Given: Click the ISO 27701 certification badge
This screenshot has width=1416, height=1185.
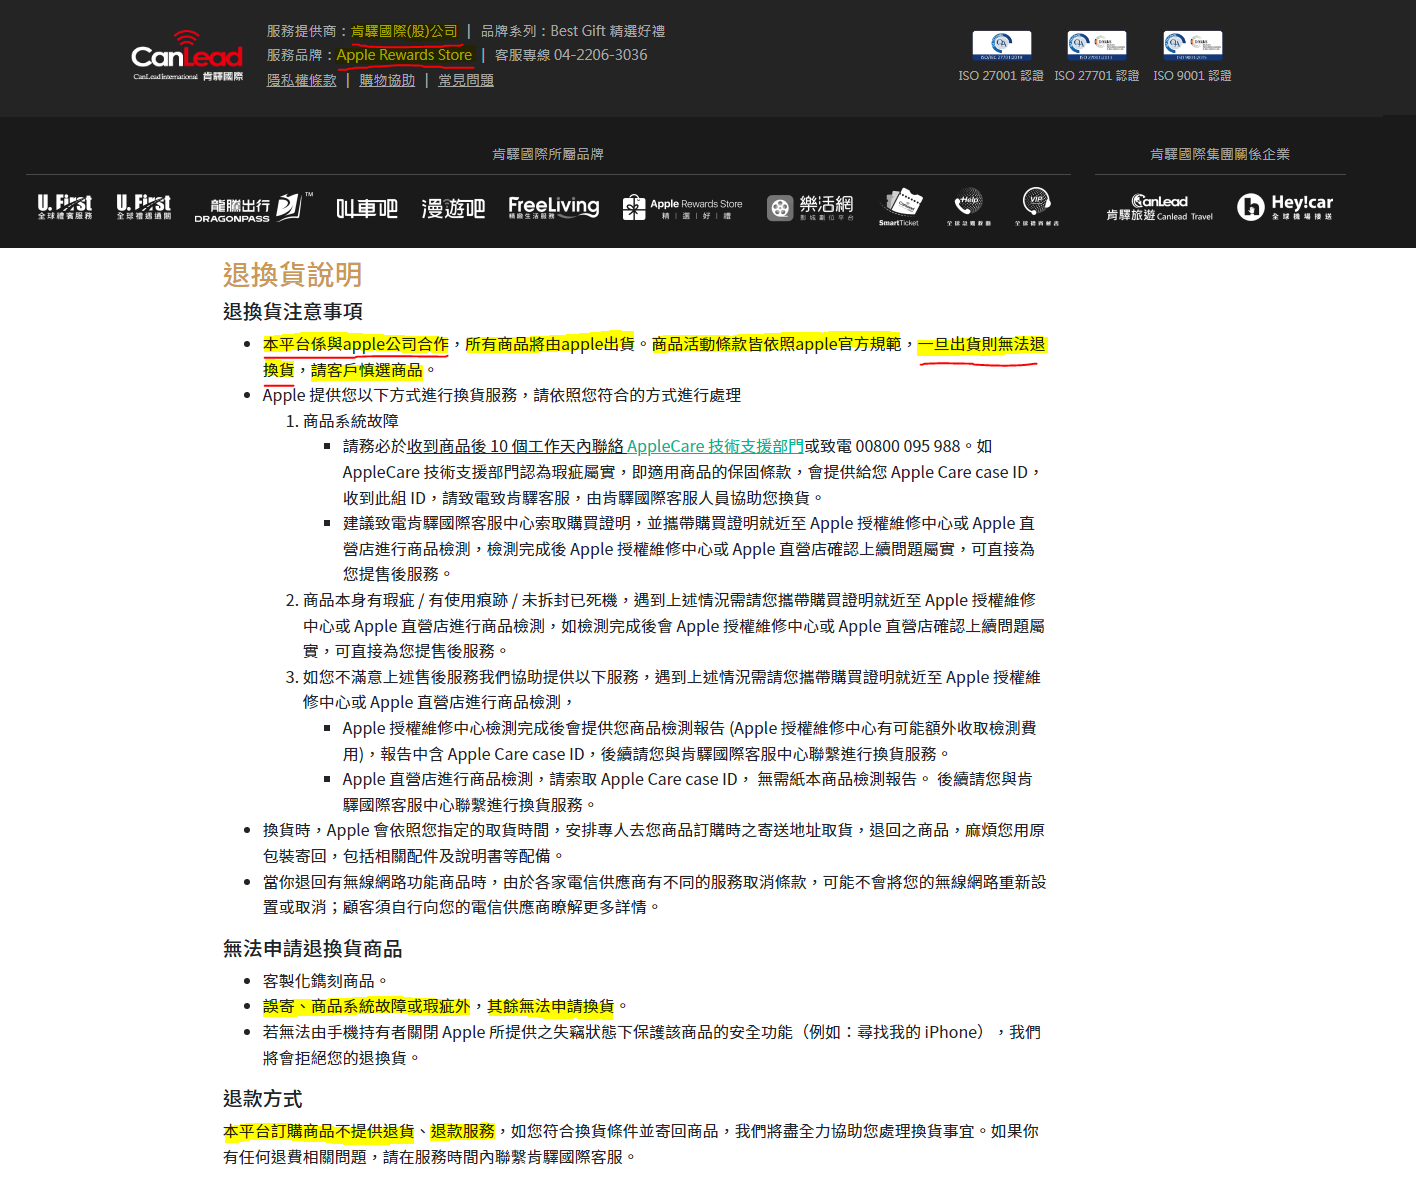Looking at the screenshot, I should point(1097,45).
